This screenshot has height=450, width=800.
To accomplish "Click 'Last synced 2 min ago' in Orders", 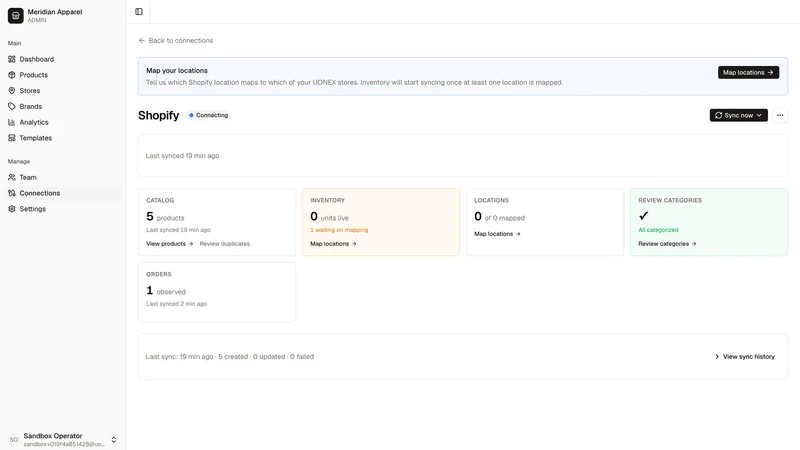I will click(x=177, y=304).
